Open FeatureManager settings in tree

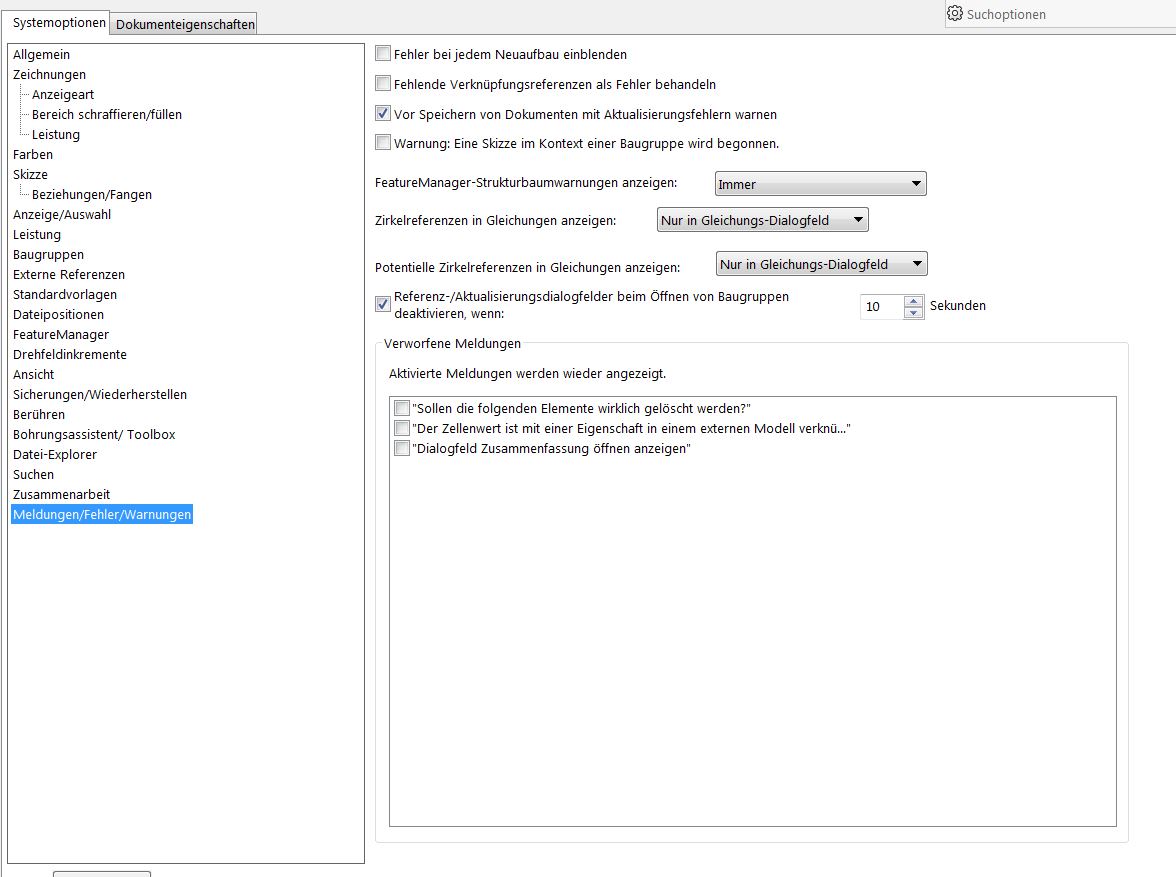click(x=61, y=335)
